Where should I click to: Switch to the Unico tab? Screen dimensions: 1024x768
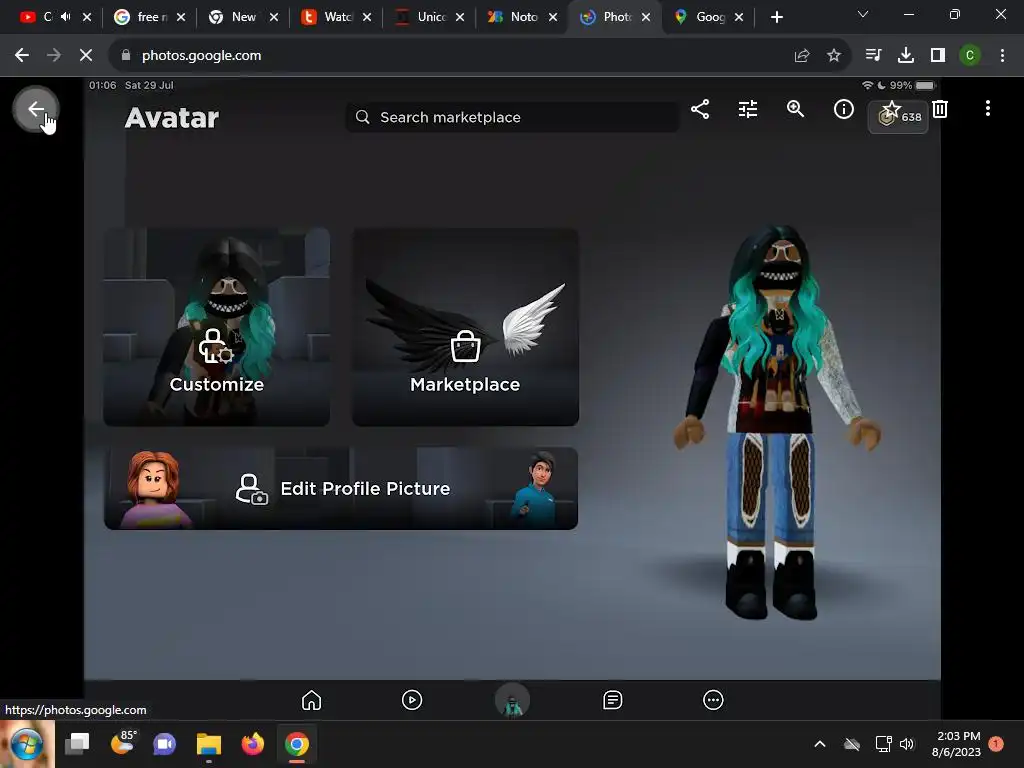pyautogui.click(x=428, y=17)
